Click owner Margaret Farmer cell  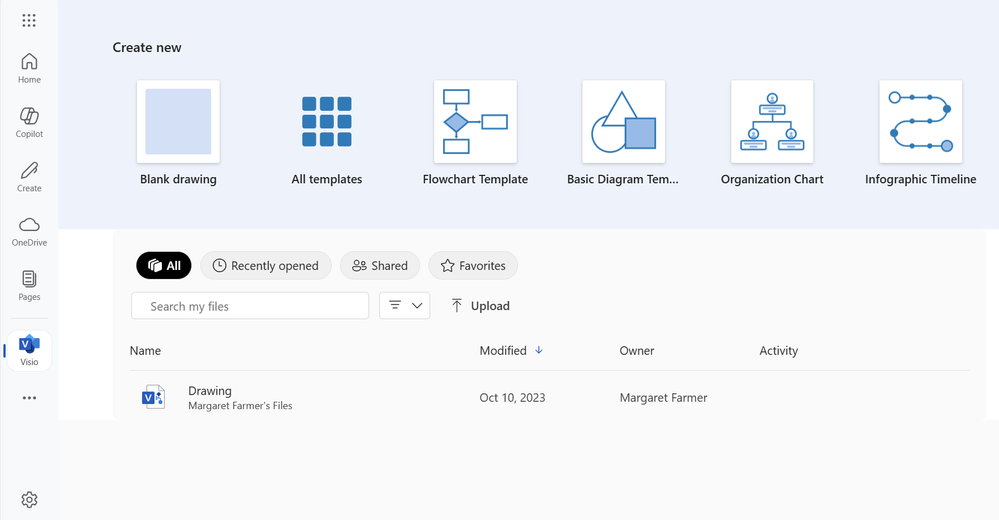[663, 398]
